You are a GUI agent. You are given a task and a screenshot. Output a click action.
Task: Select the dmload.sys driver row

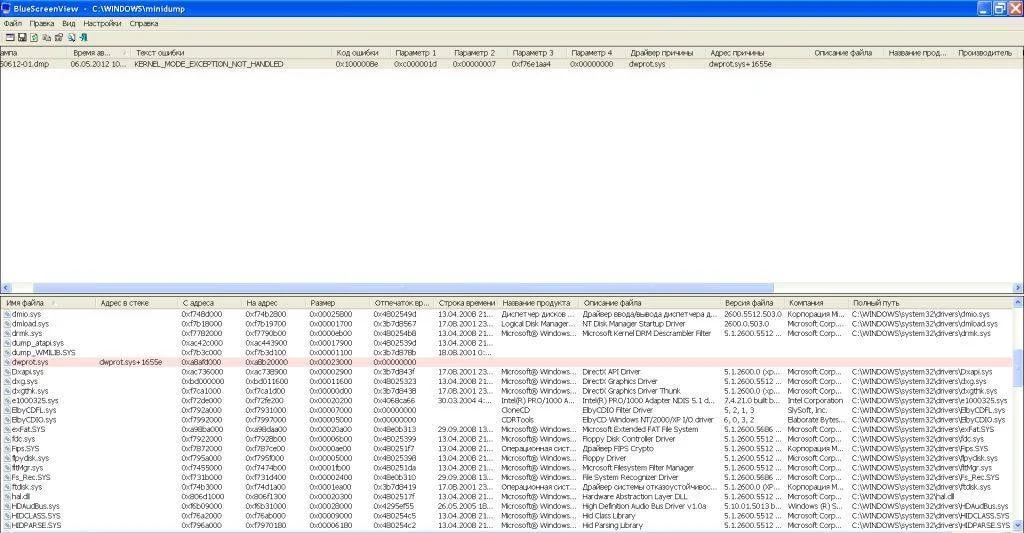coord(507,323)
